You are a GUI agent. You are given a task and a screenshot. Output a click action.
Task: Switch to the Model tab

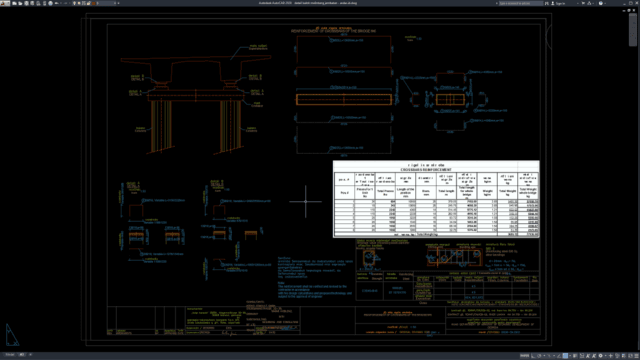click(10, 355)
